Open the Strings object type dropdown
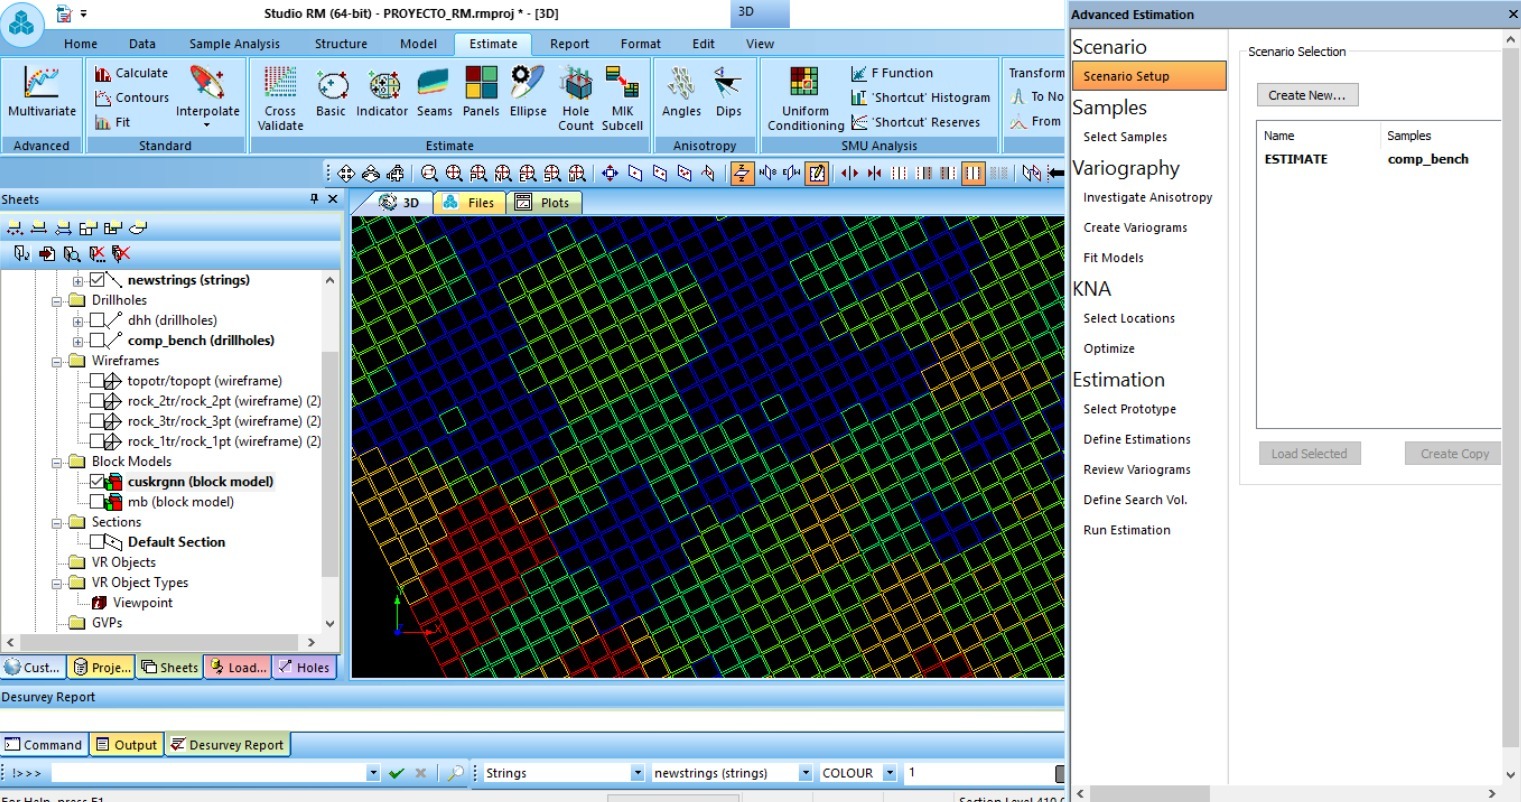1521x802 pixels. point(637,773)
